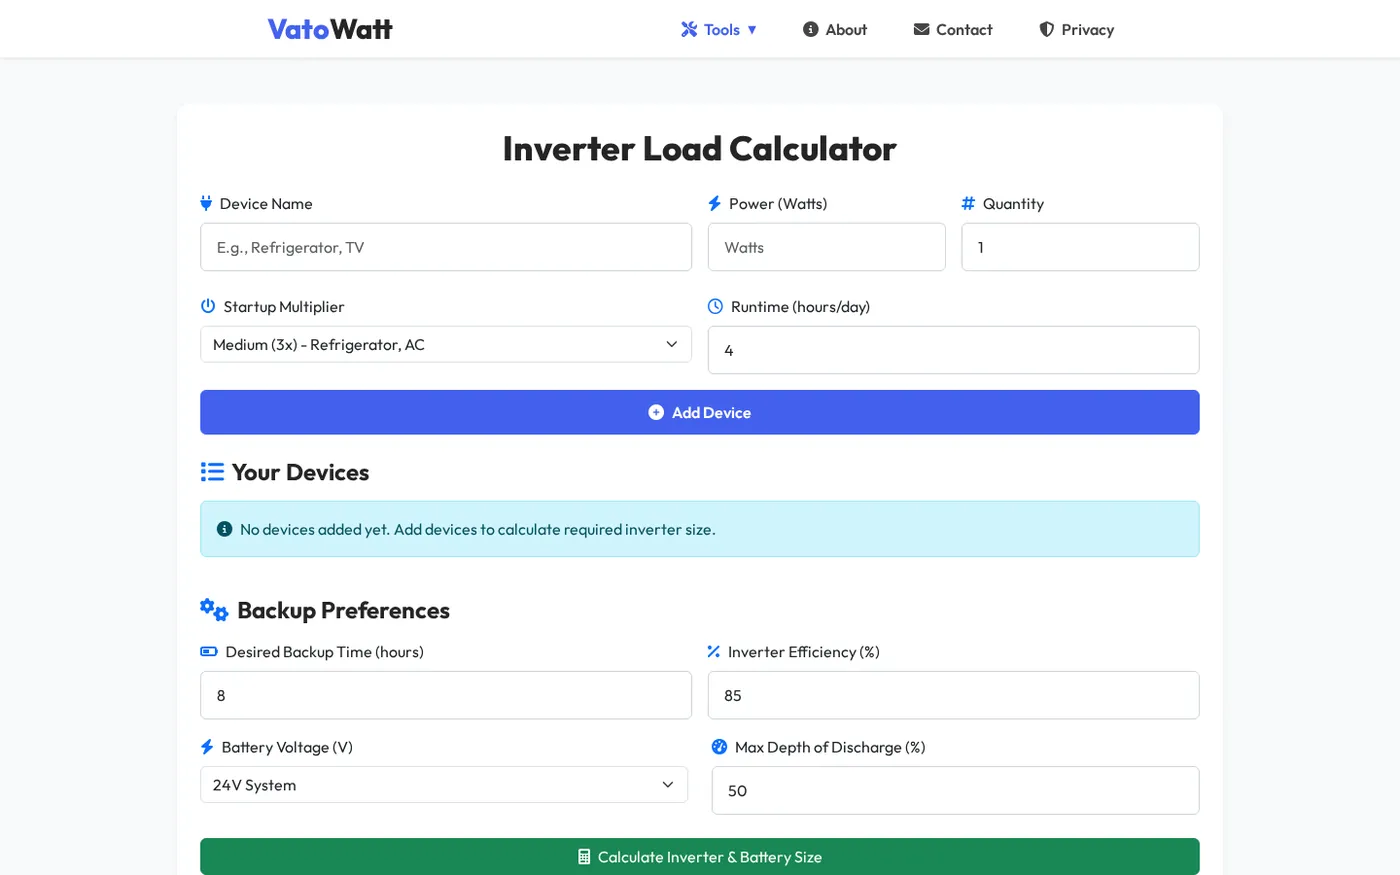This screenshot has height=875, width=1400.
Task: Click the plug icon beside Device Name
Action: pyautogui.click(x=206, y=203)
